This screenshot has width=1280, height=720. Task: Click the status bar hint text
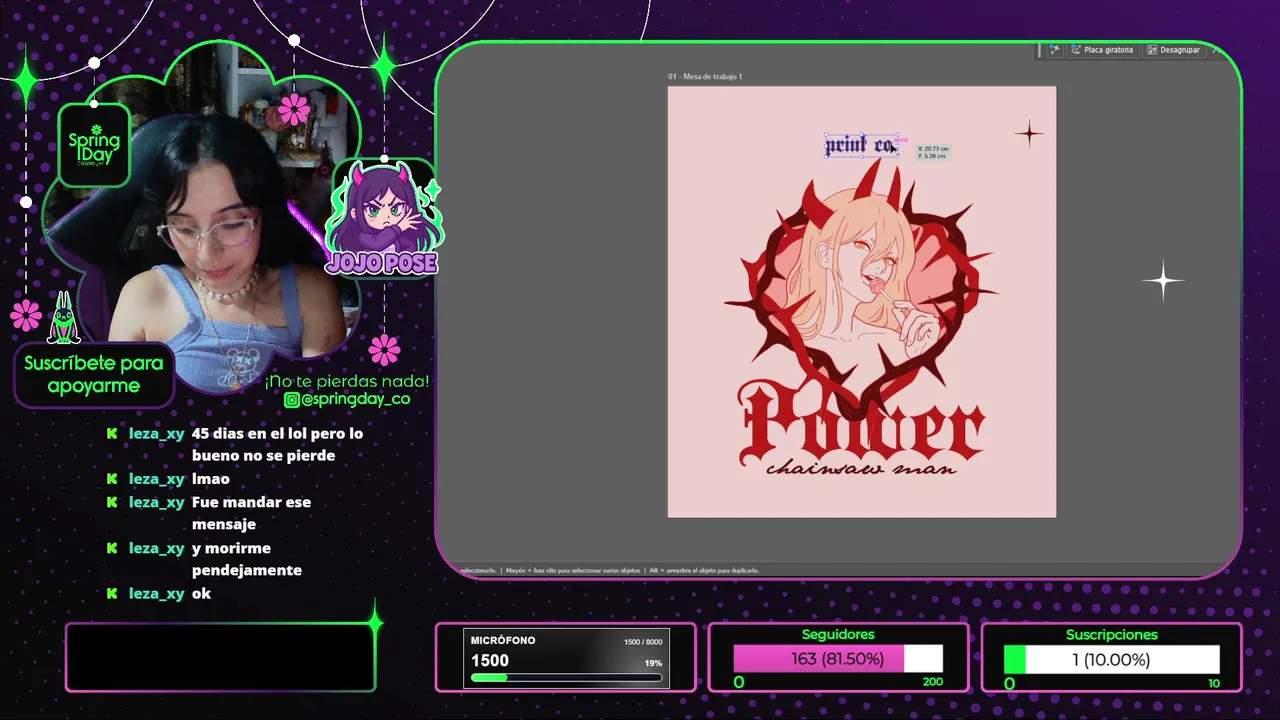pos(608,570)
